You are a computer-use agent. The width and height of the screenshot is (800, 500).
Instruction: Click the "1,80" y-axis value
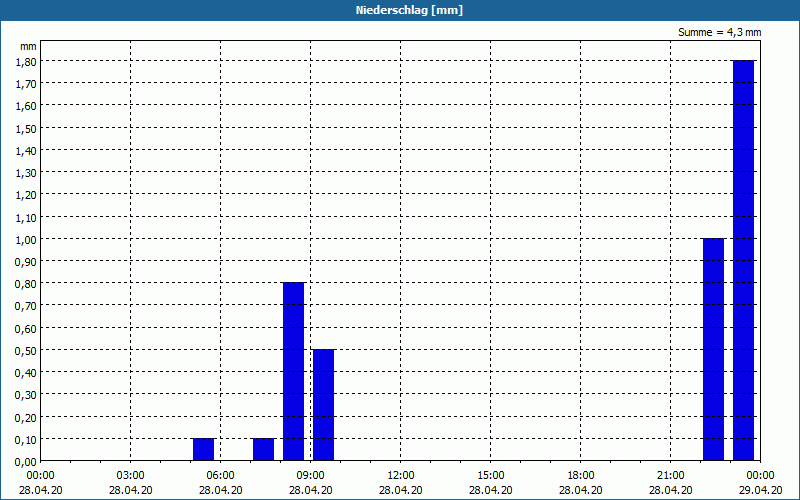(26, 61)
